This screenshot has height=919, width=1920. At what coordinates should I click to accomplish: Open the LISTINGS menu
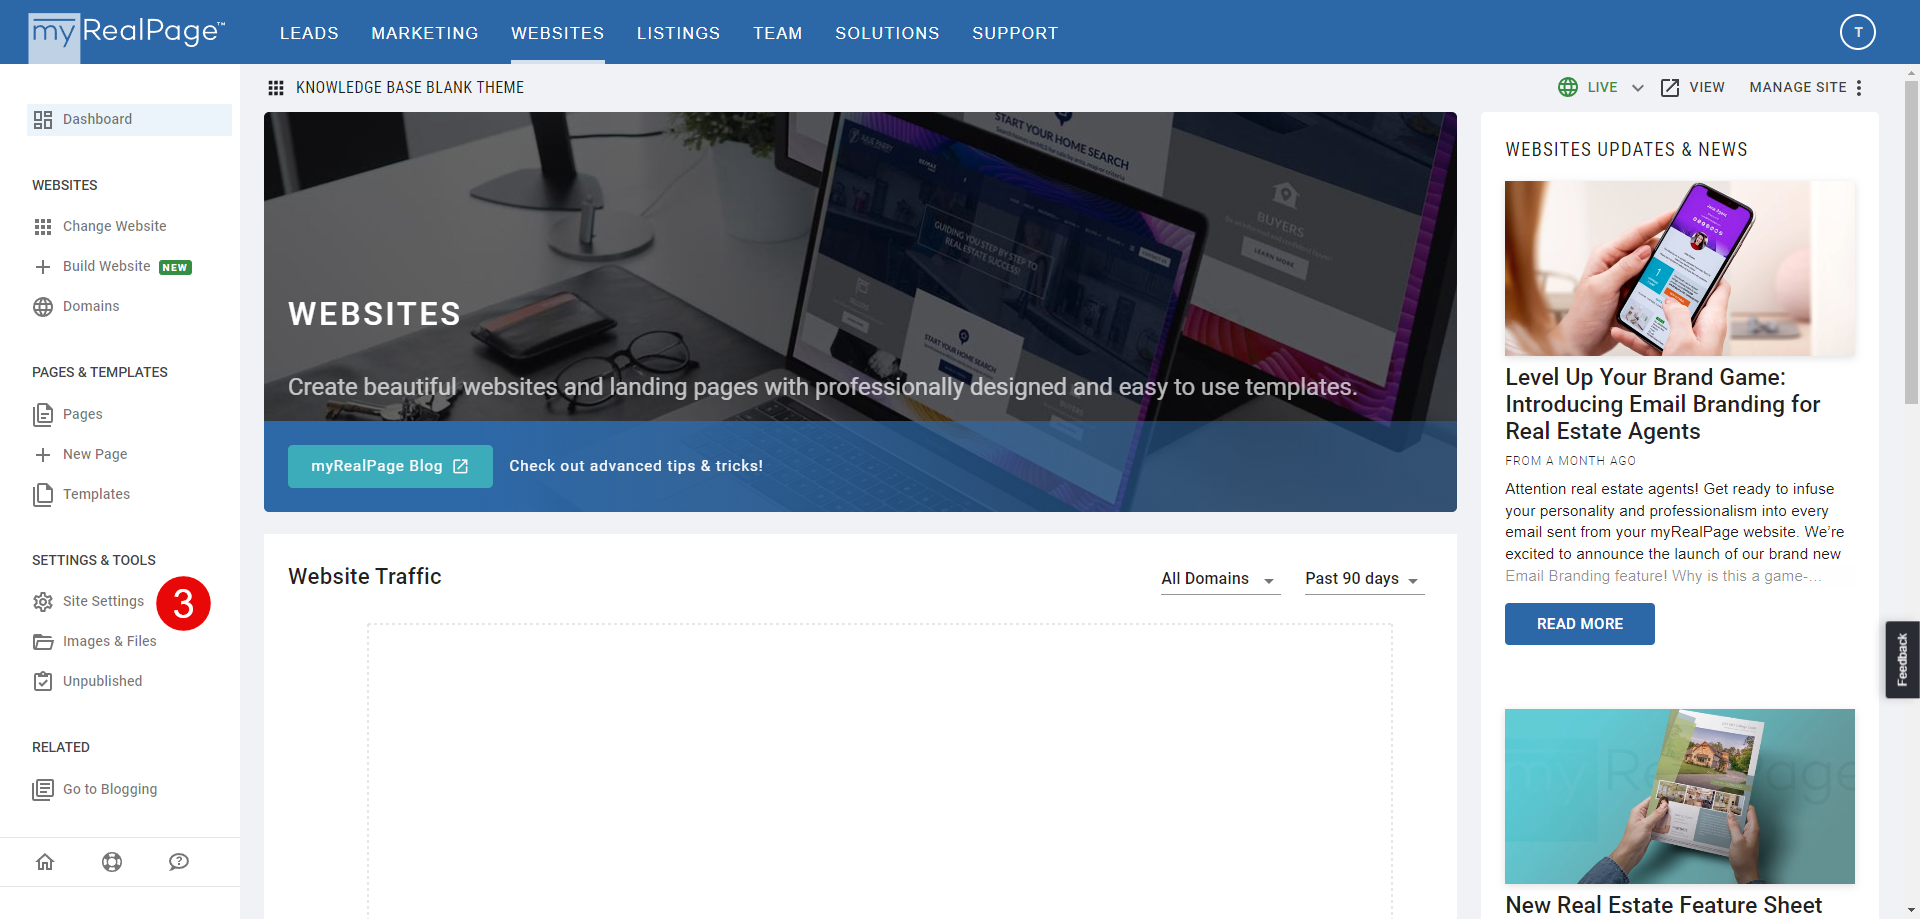(678, 33)
